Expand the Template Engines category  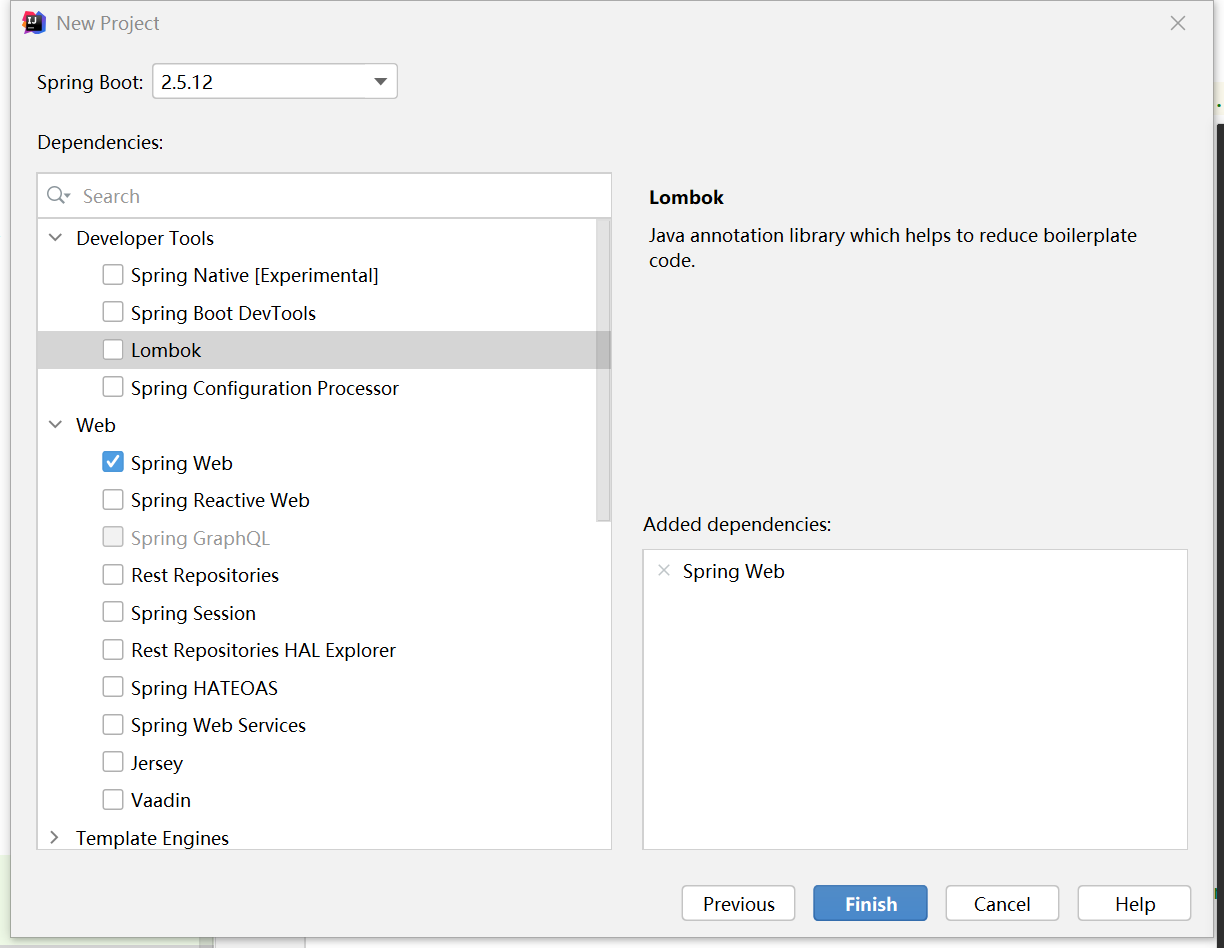55,837
